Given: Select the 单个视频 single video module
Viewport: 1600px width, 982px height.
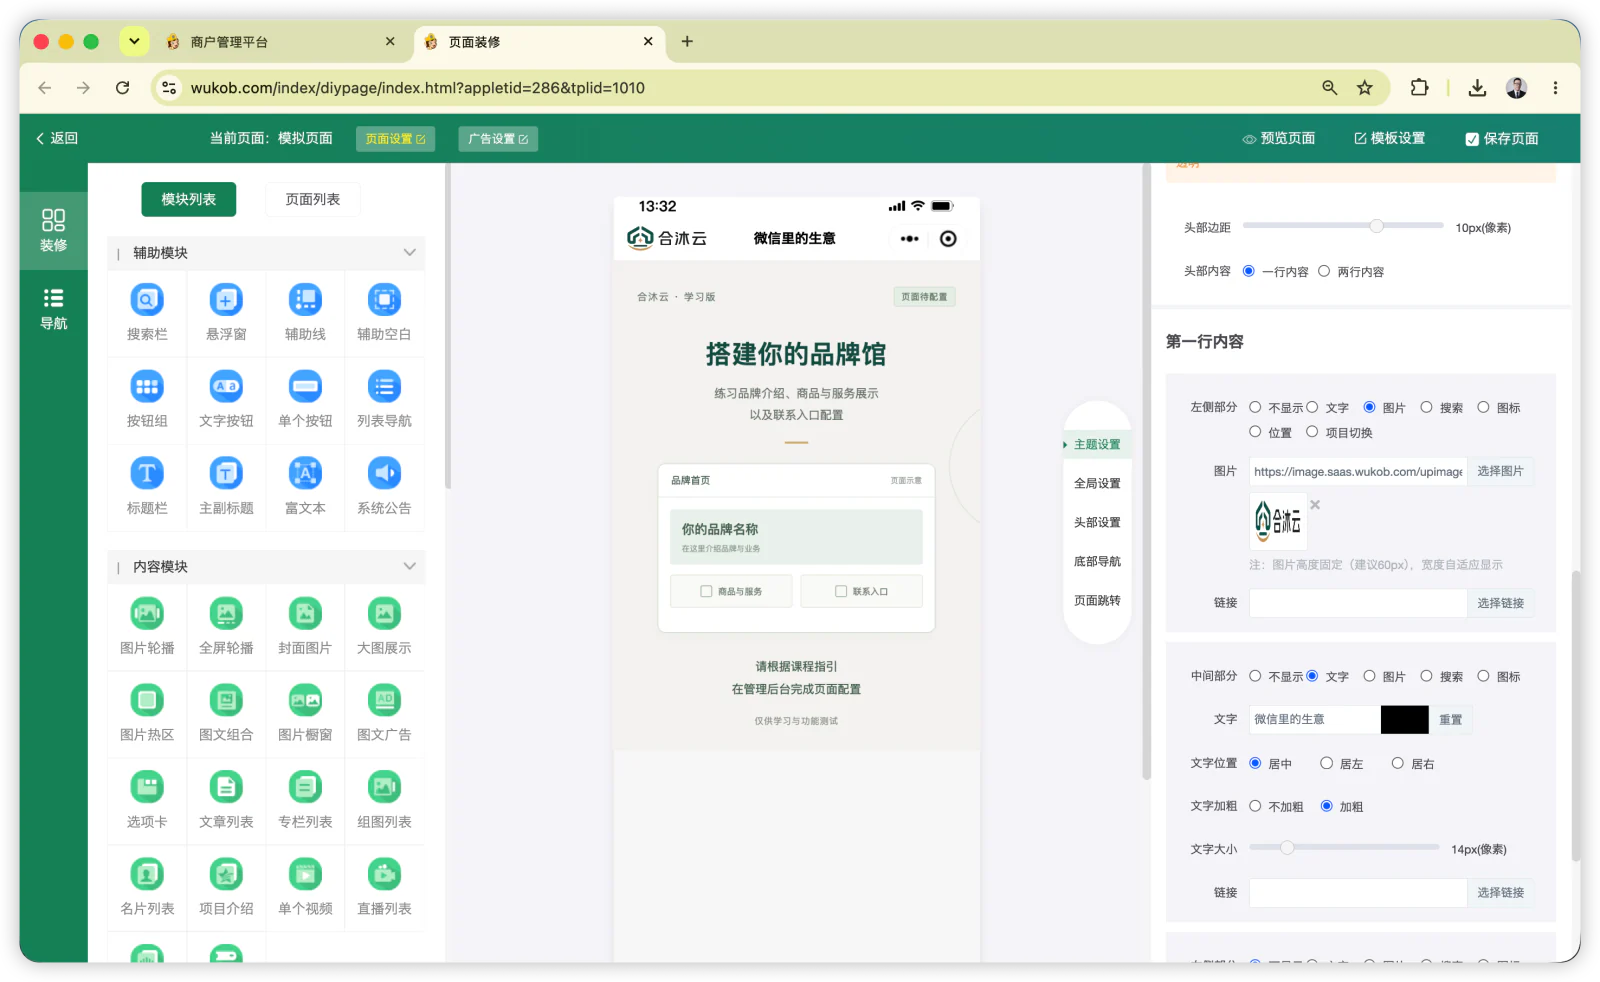Looking at the screenshot, I should [305, 888].
